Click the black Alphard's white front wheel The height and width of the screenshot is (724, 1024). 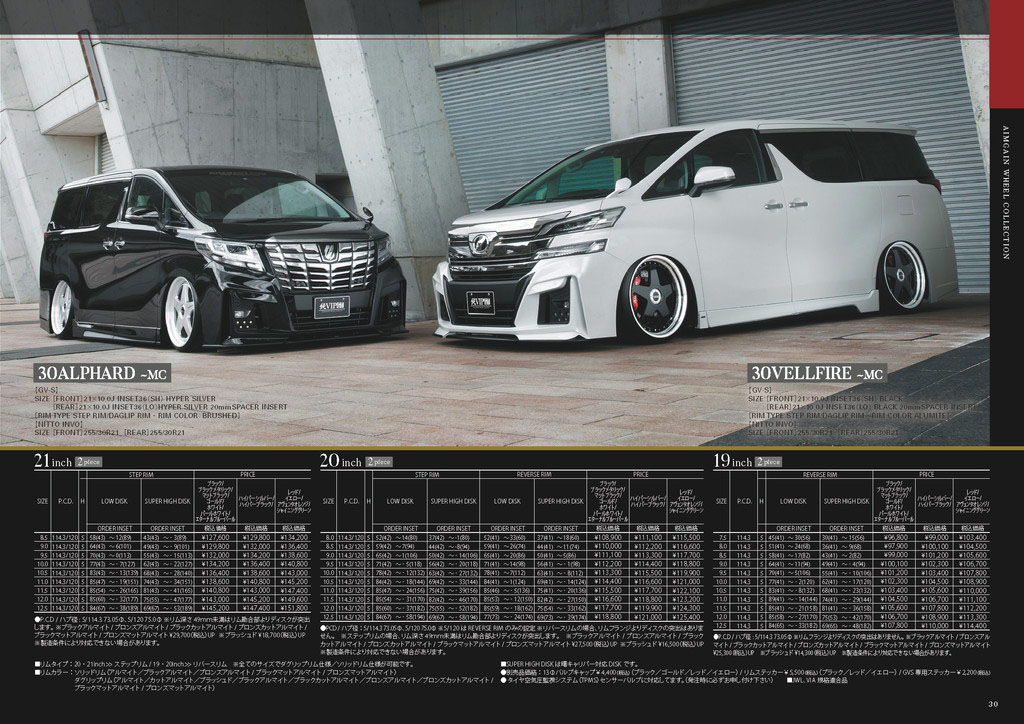[181, 311]
